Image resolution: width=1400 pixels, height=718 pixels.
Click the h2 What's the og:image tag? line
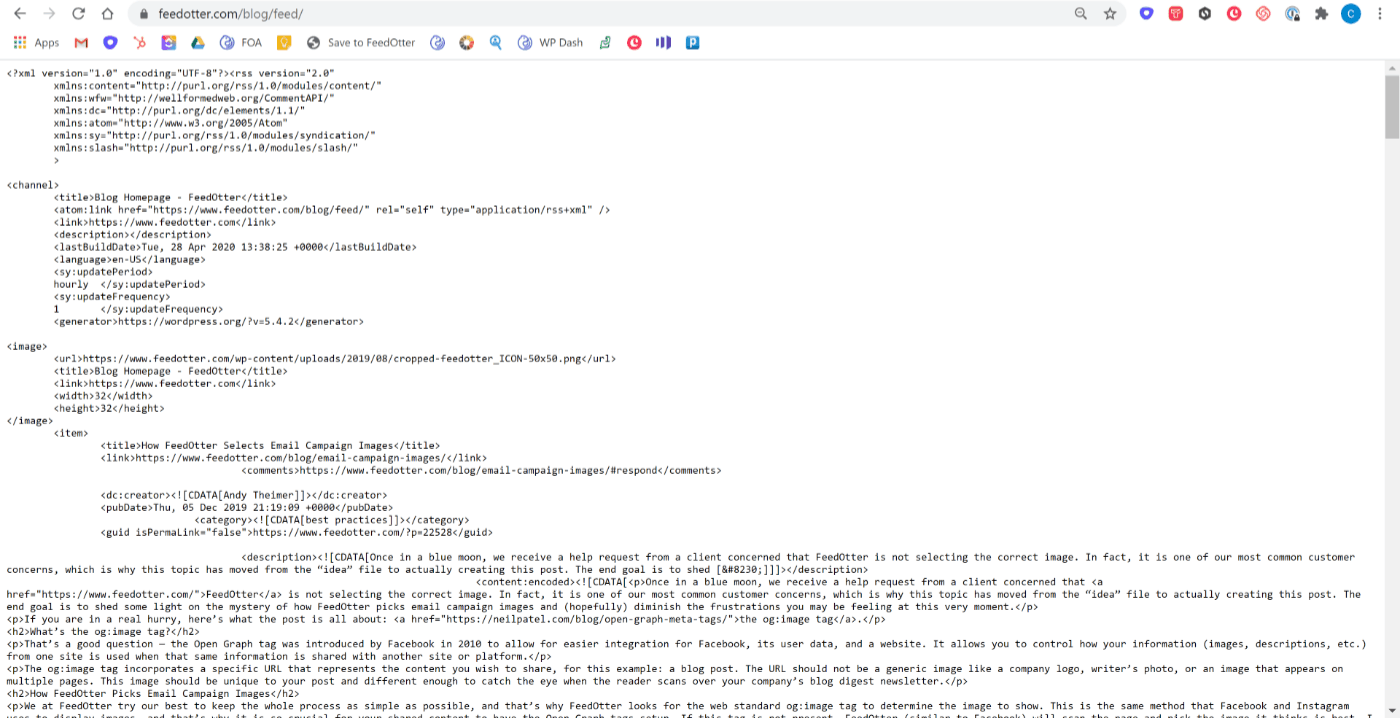(103, 632)
